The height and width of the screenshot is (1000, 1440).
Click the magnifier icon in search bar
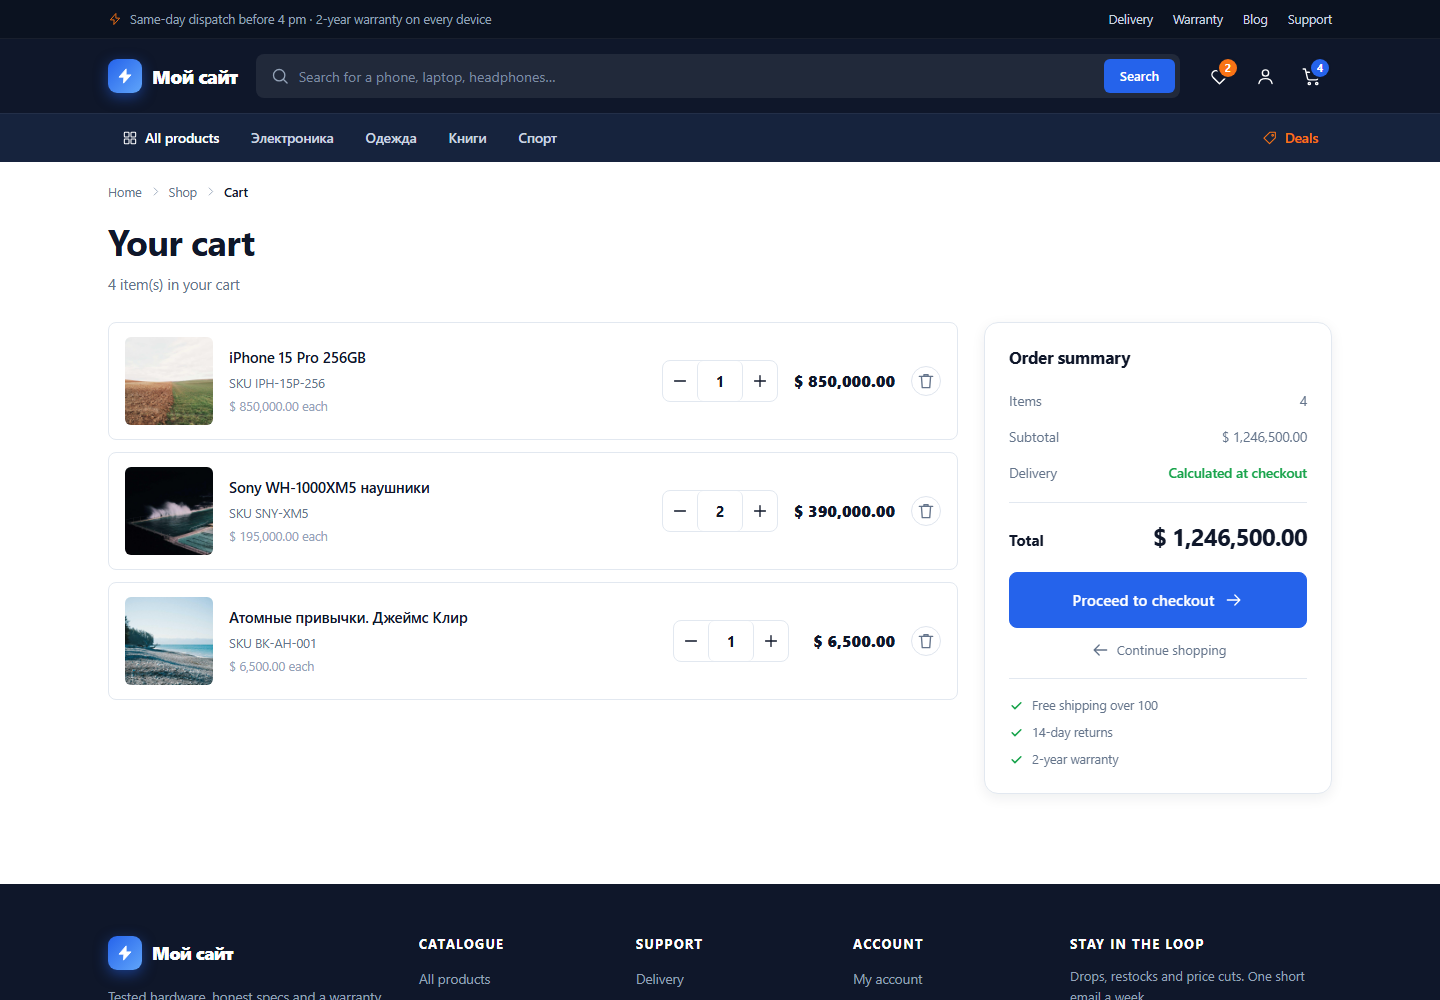tap(280, 77)
